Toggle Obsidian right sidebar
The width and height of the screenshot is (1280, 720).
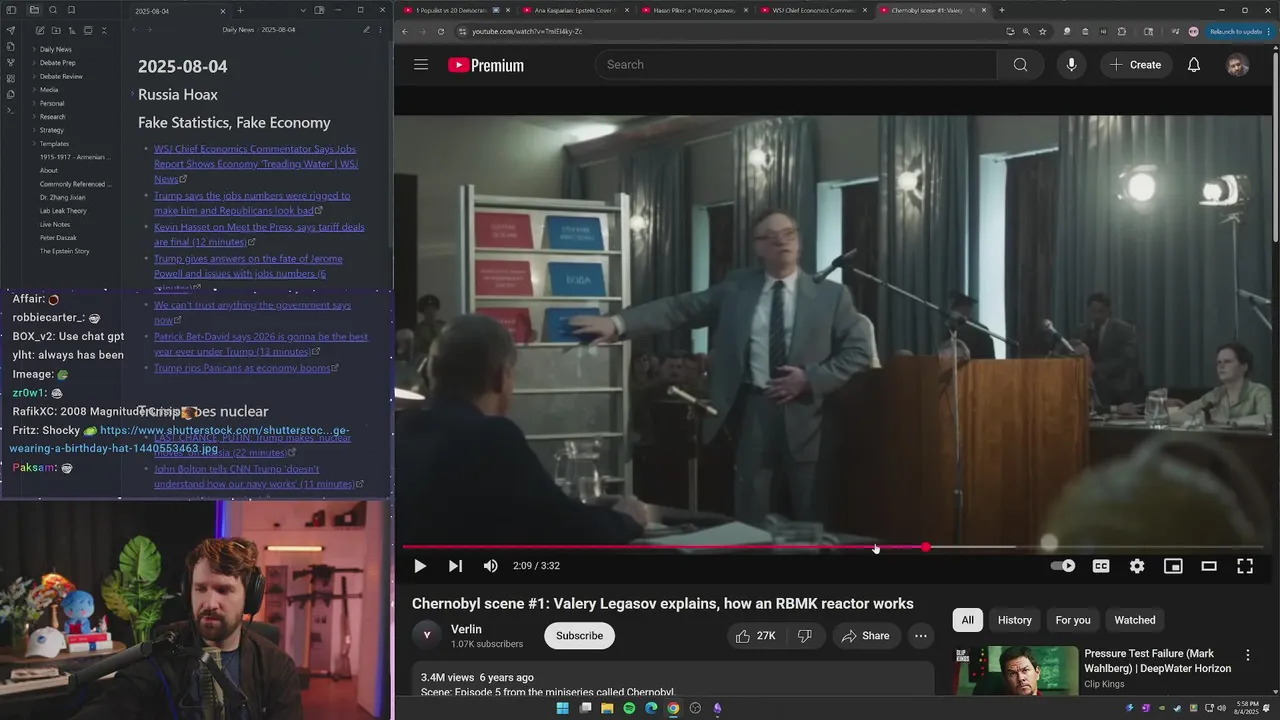pyautogui.click(x=319, y=10)
